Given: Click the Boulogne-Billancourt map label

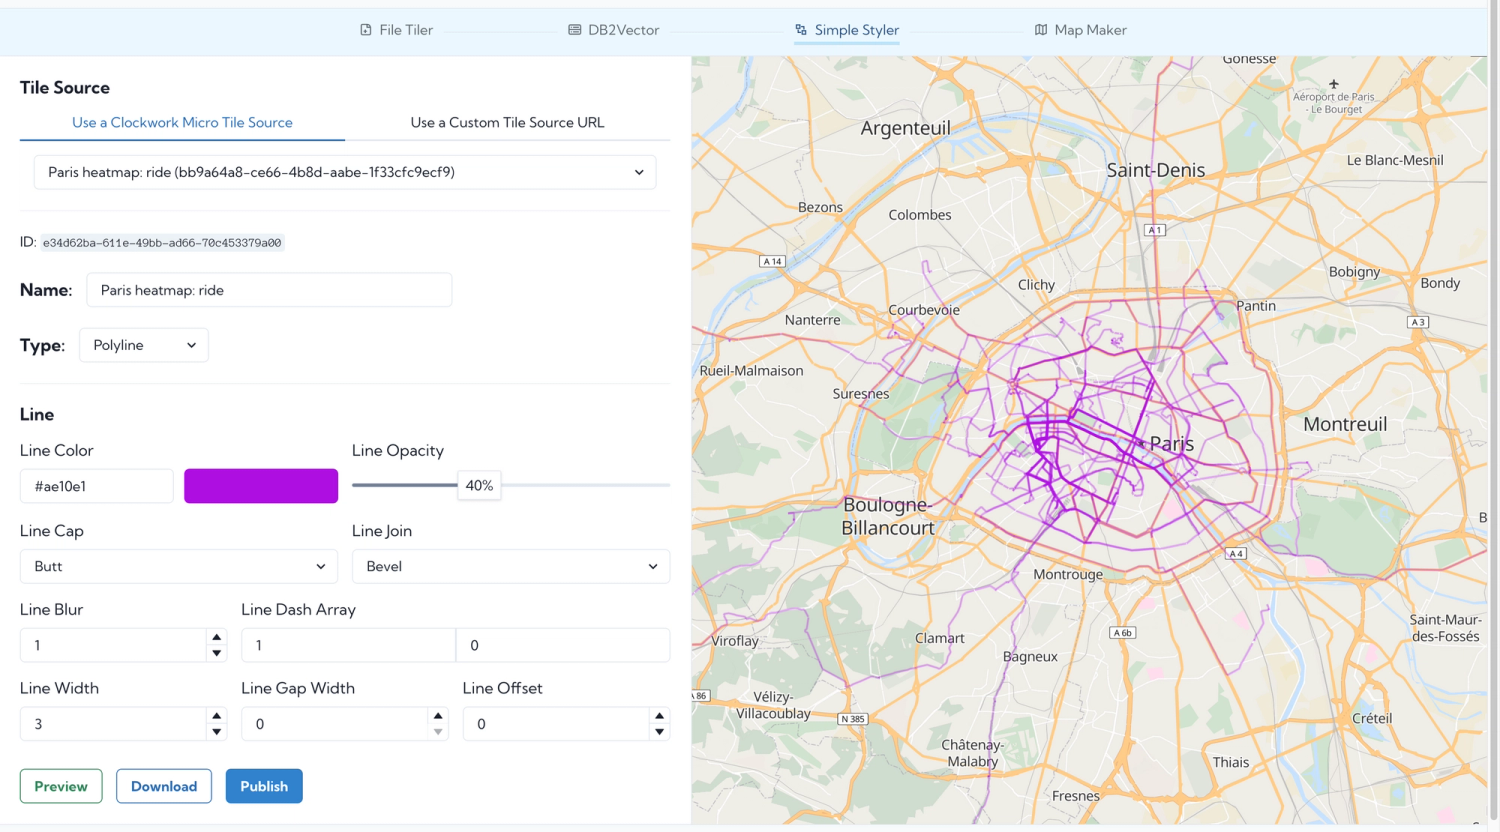Looking at the screenshot, I should [x=888, y=516].
